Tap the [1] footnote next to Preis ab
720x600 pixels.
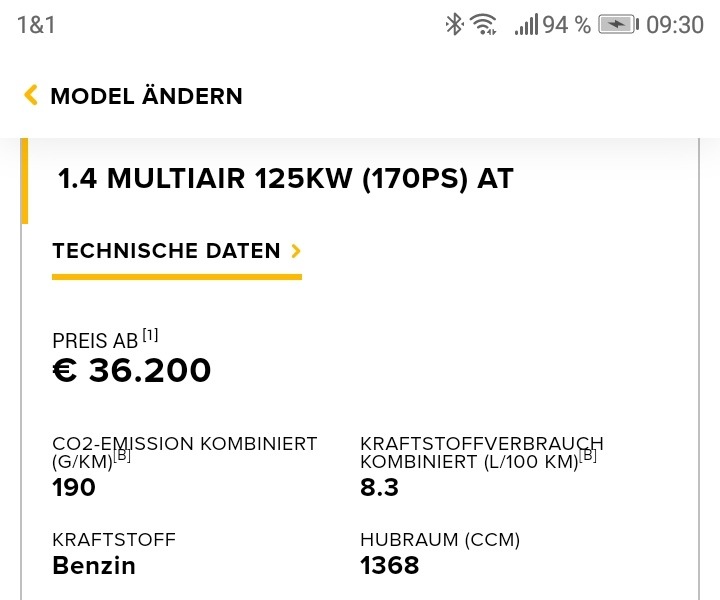[150, 335]
